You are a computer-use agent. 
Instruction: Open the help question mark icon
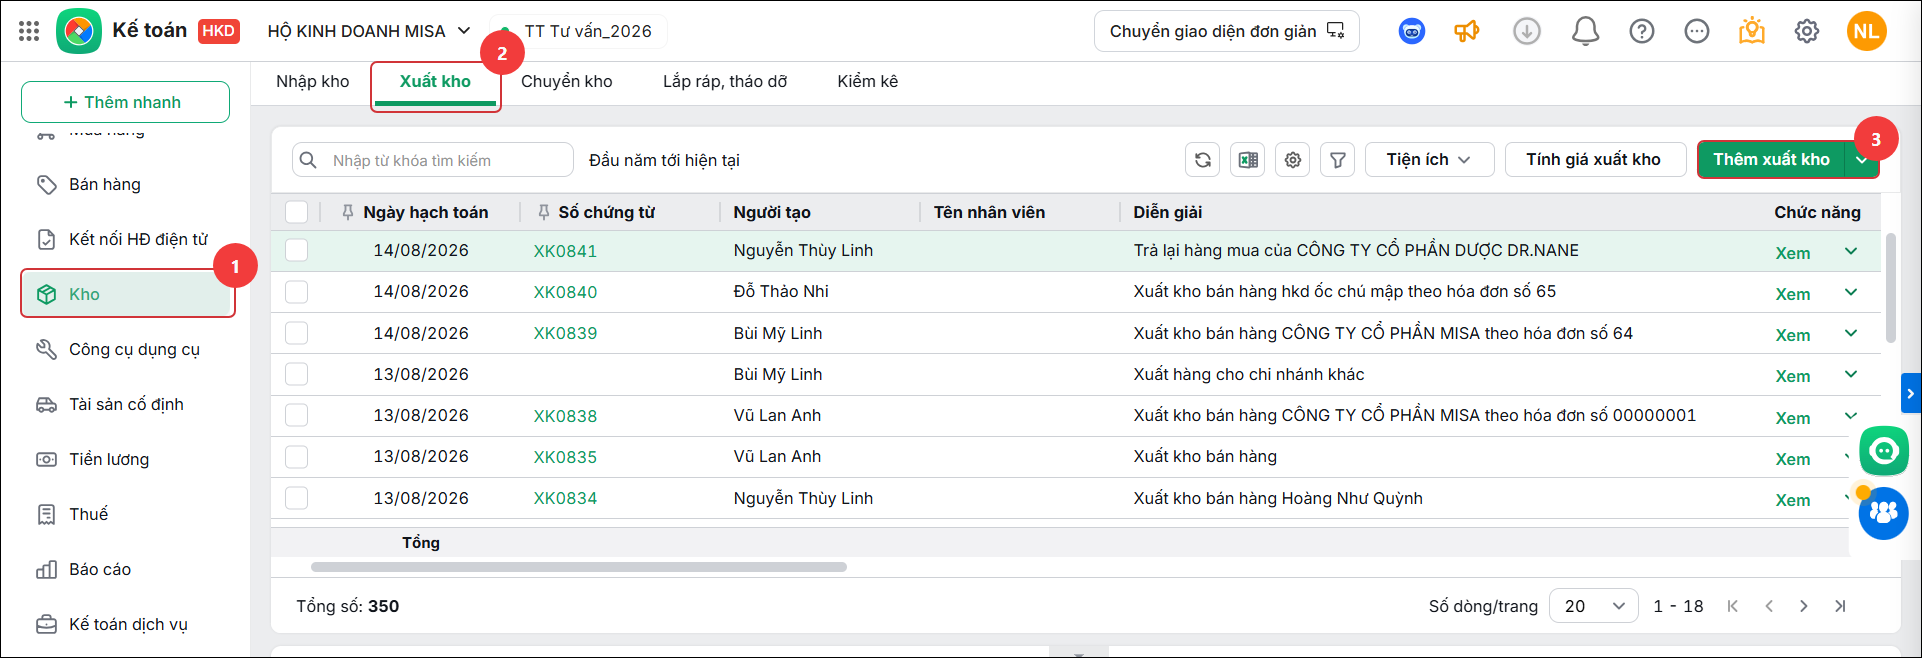pos(1641,31)
